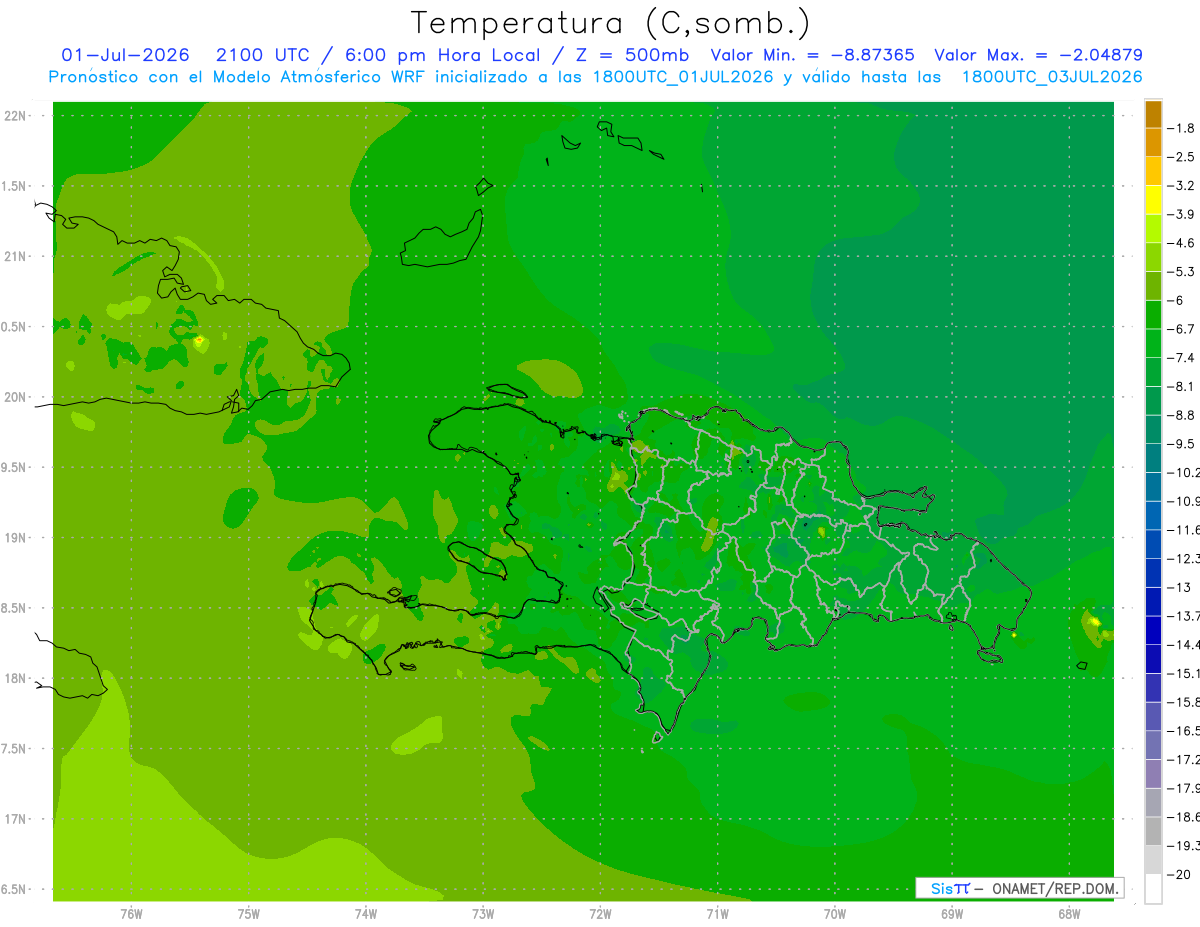The height and width of the screenshot is (927, 1200).
Task: Click the "-7.4" legend value
Action: (1181, 358)
